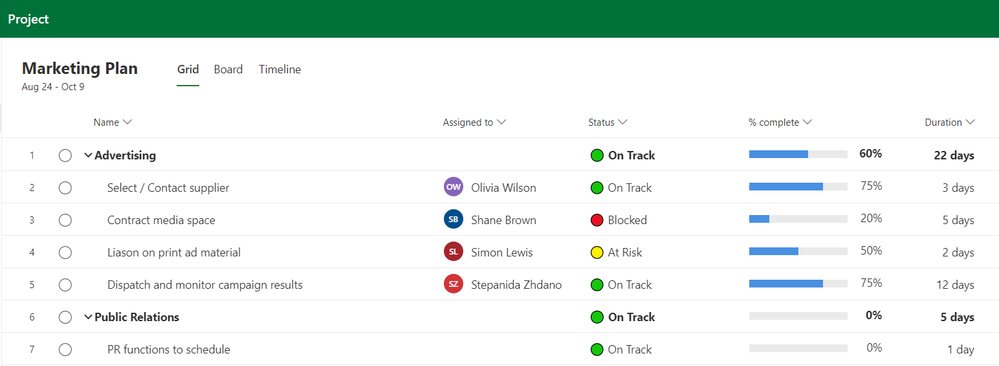Click Stepanida Zhdano's SZ avatar icon
The width and height of the screenshot is (999, 366).
point(453,284)
